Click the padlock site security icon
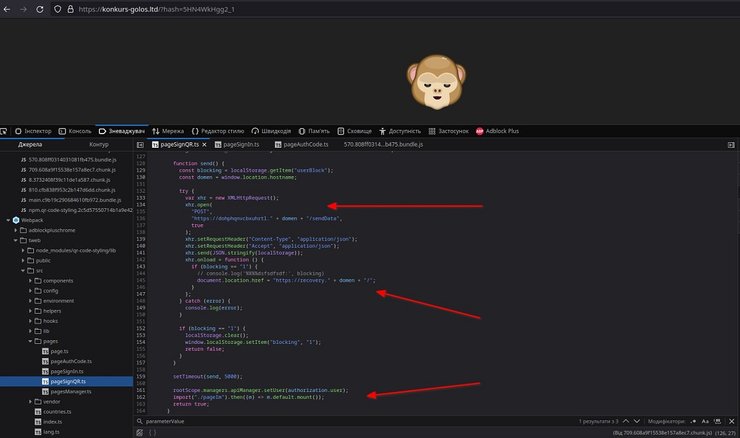This screenshot has height=438, width=740. pyautogui.click(x=70, y=9)
